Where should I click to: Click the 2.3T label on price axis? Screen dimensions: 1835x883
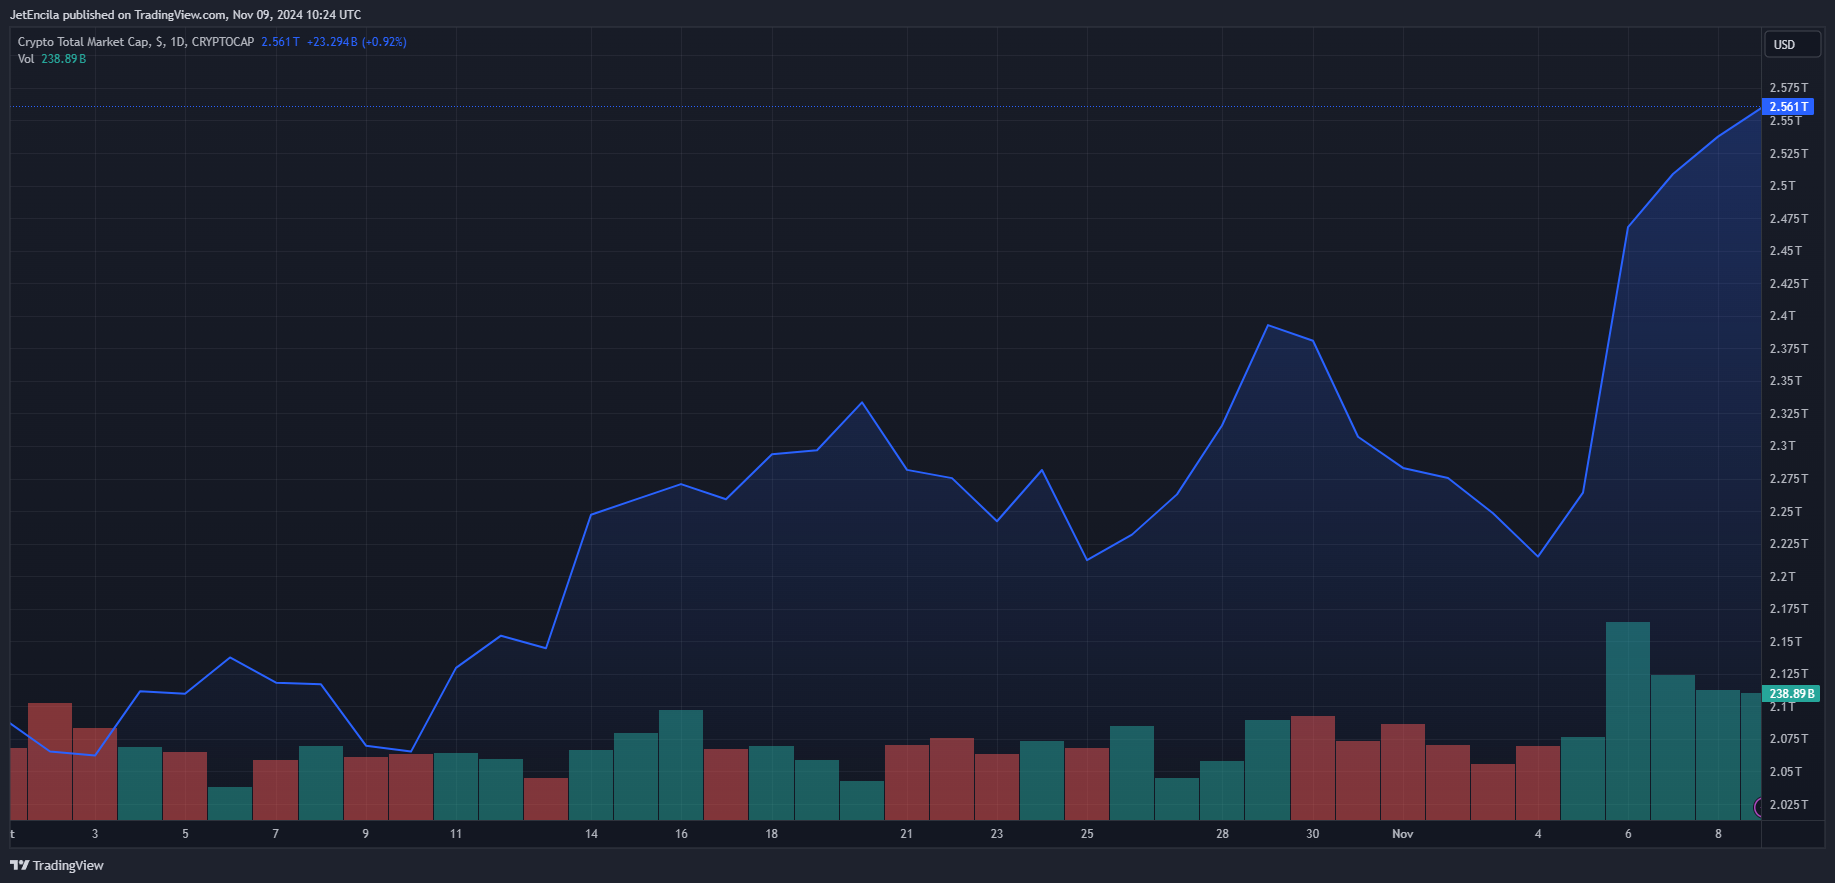(1782, 446)
